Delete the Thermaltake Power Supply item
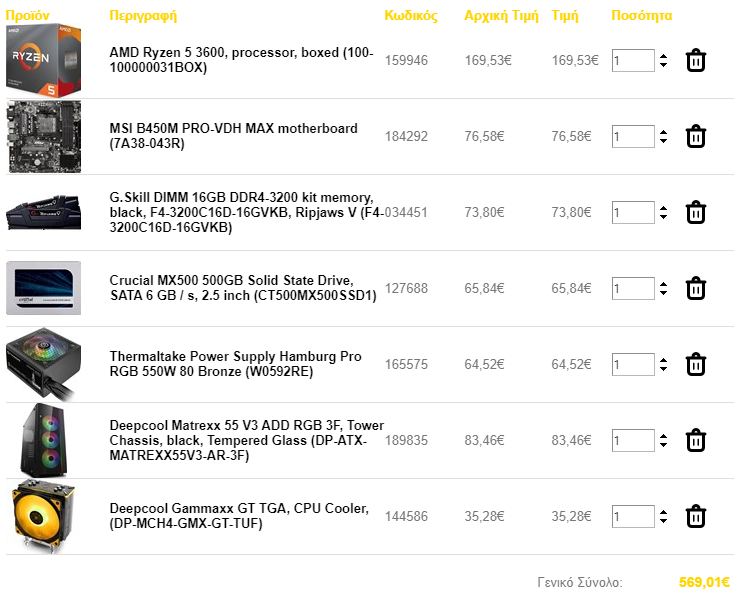The width and height of the screenshot is (739, 601). click(x=696, y=364)
